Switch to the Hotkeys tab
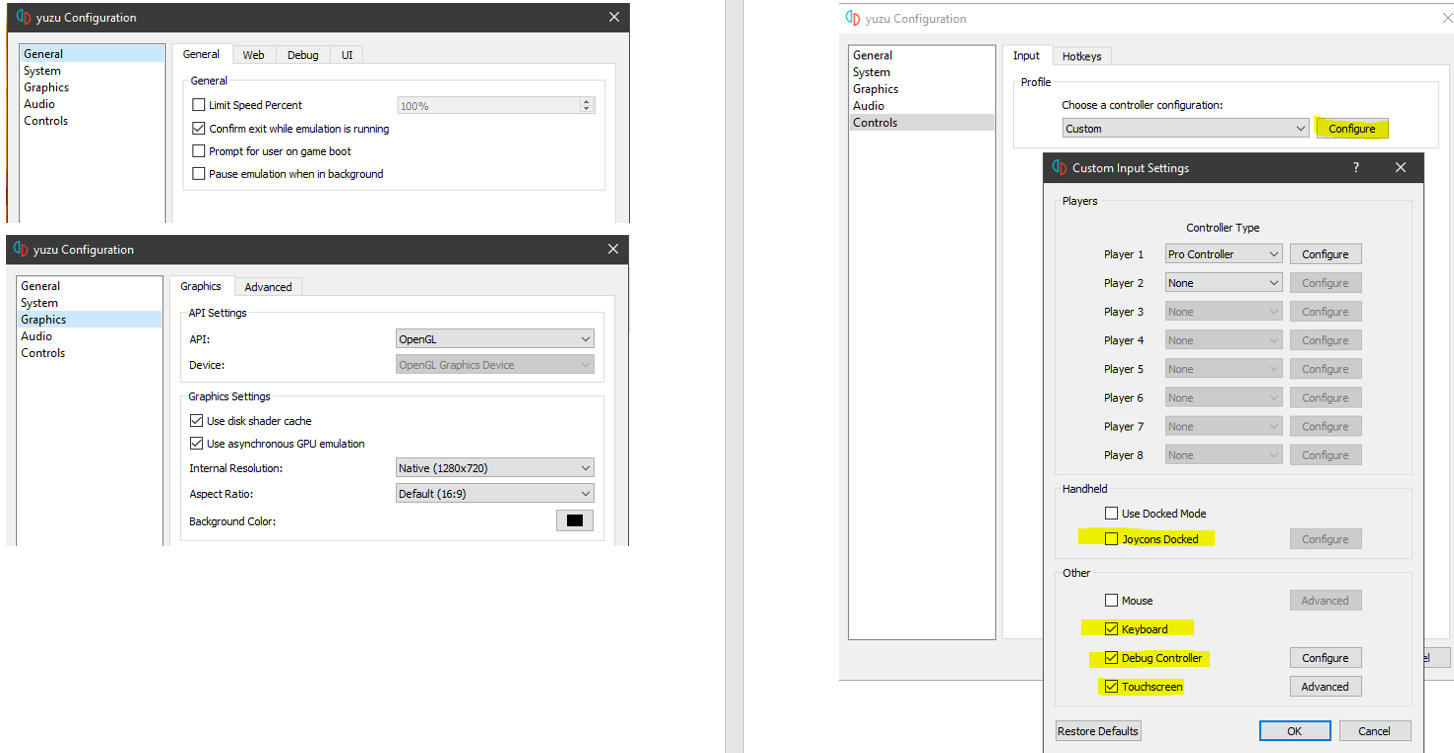1454x753 pixels. tap(1082, 57)
